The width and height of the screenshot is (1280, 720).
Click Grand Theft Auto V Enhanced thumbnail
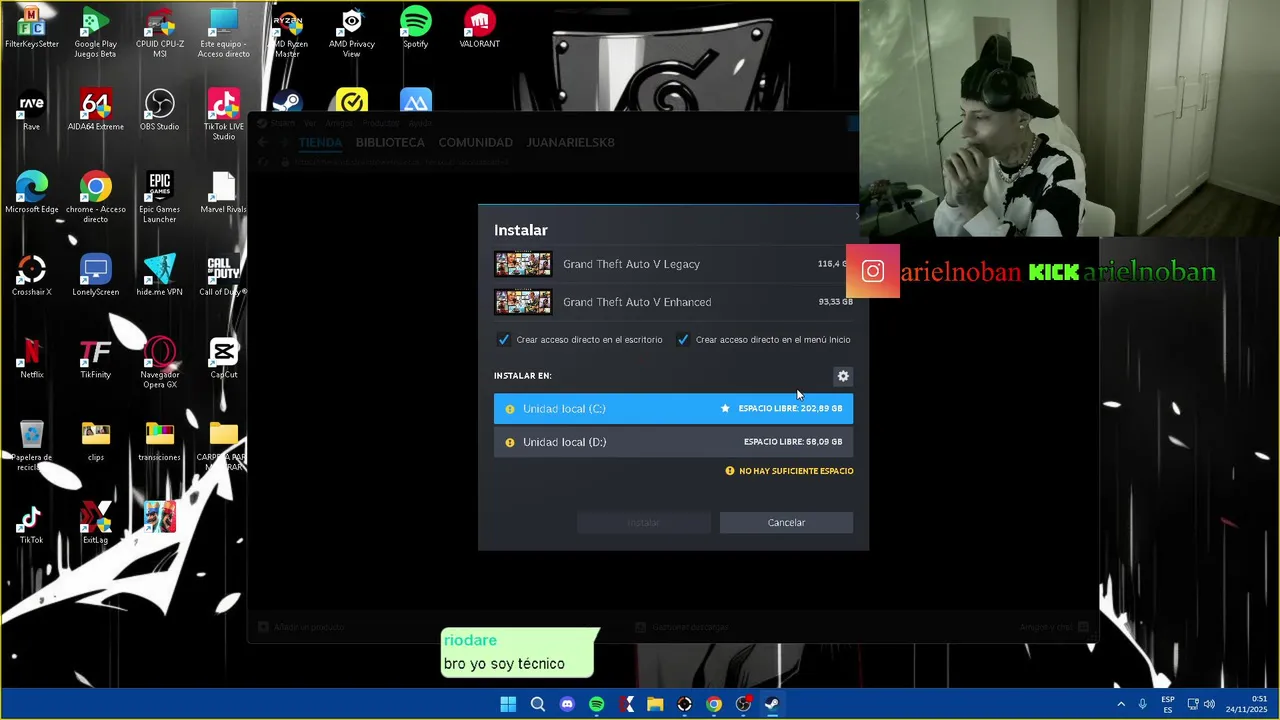coord(523,302)
